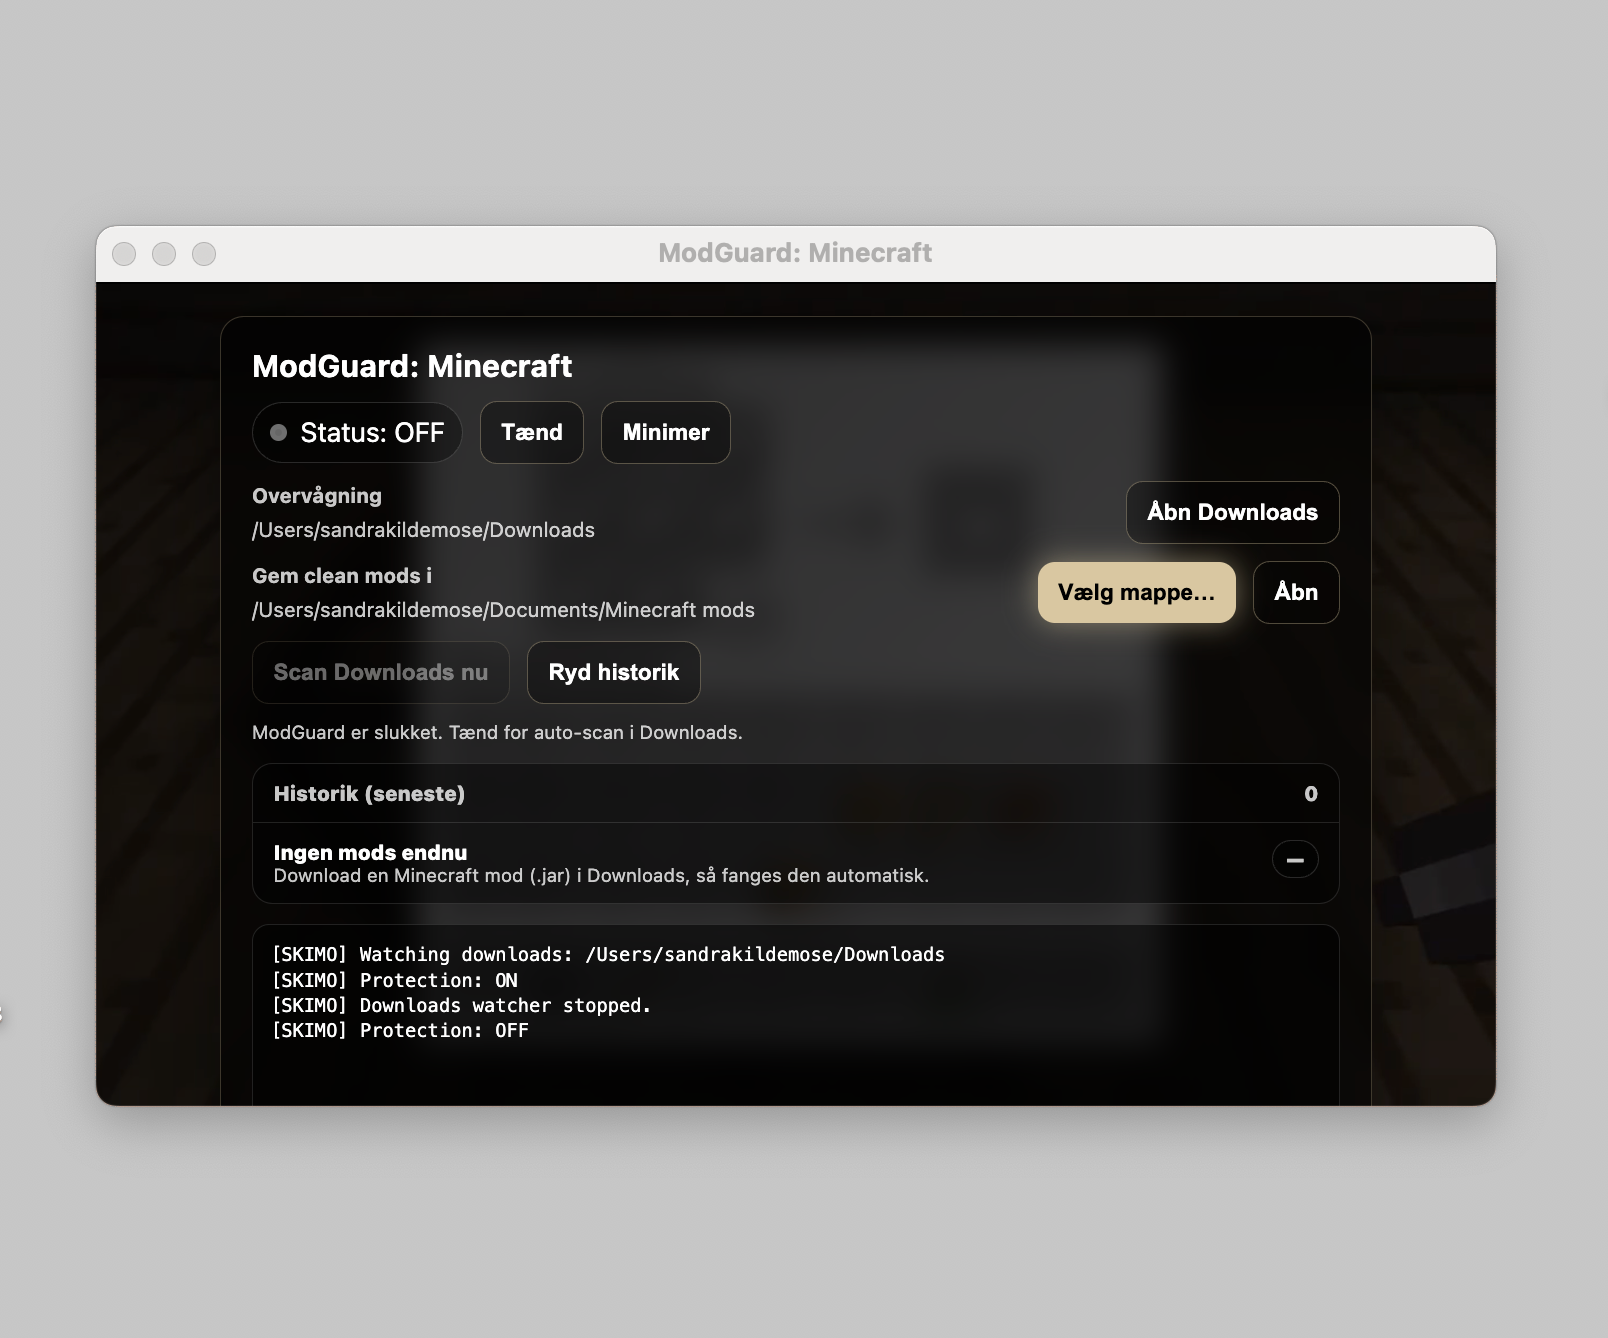
Task: Click the ModGuard: Minecraft heading in panel
Action: 412,366
